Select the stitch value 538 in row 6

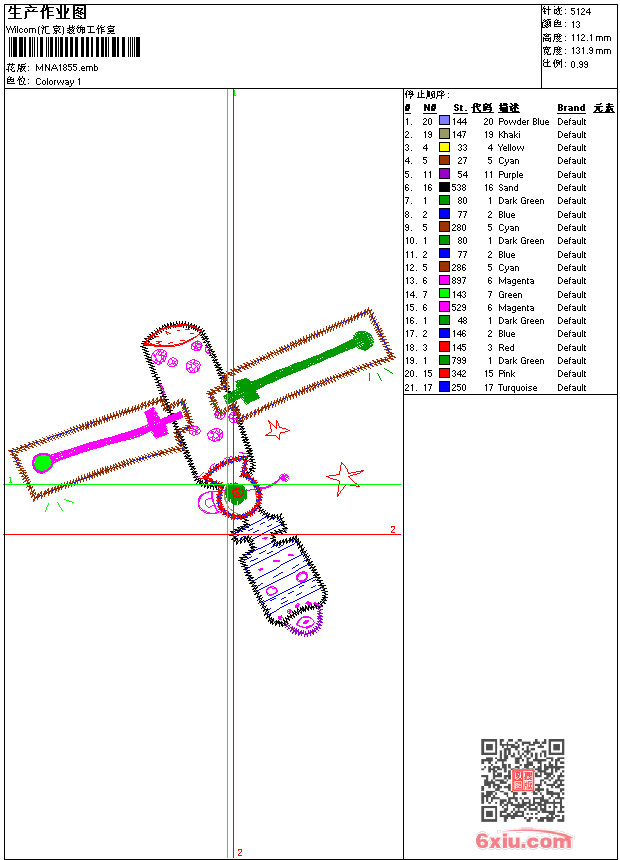(459, 188)
